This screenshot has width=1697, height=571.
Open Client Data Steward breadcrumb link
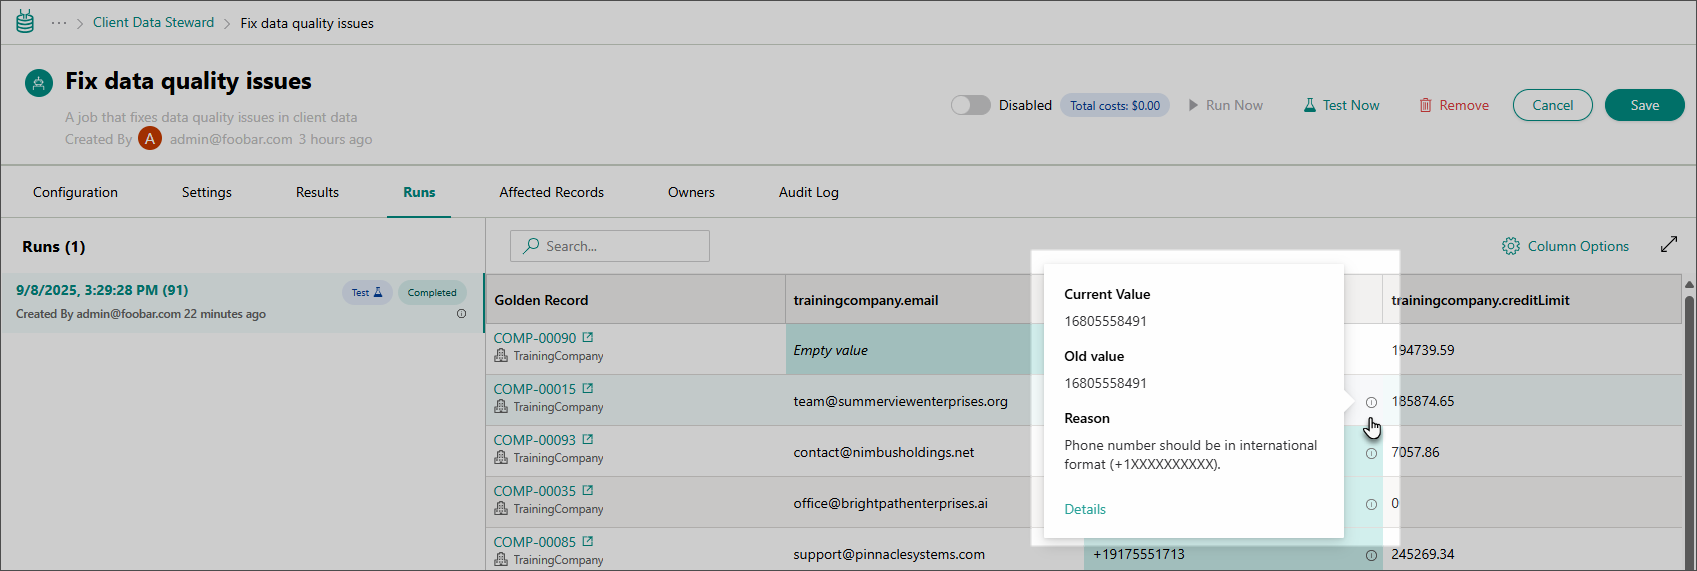pyautogui.click(x=153, y=22)
